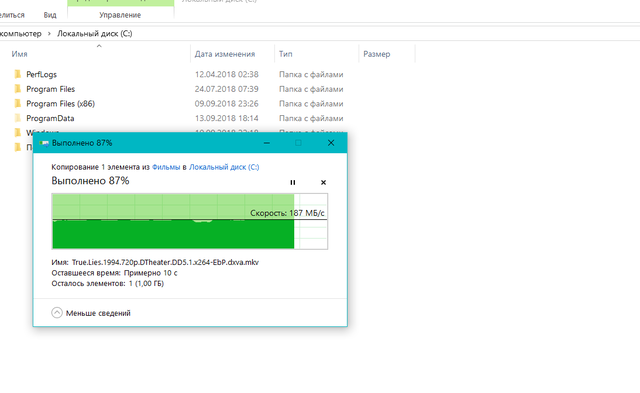Minimize the Выполнено 87% dialog

pyautogui.click(x=267, y=143)
